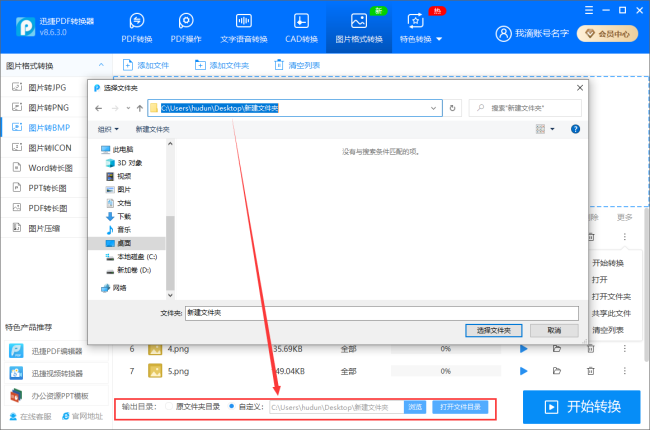
Task: Open recent locations dropdown arrow
Action: 128,108
